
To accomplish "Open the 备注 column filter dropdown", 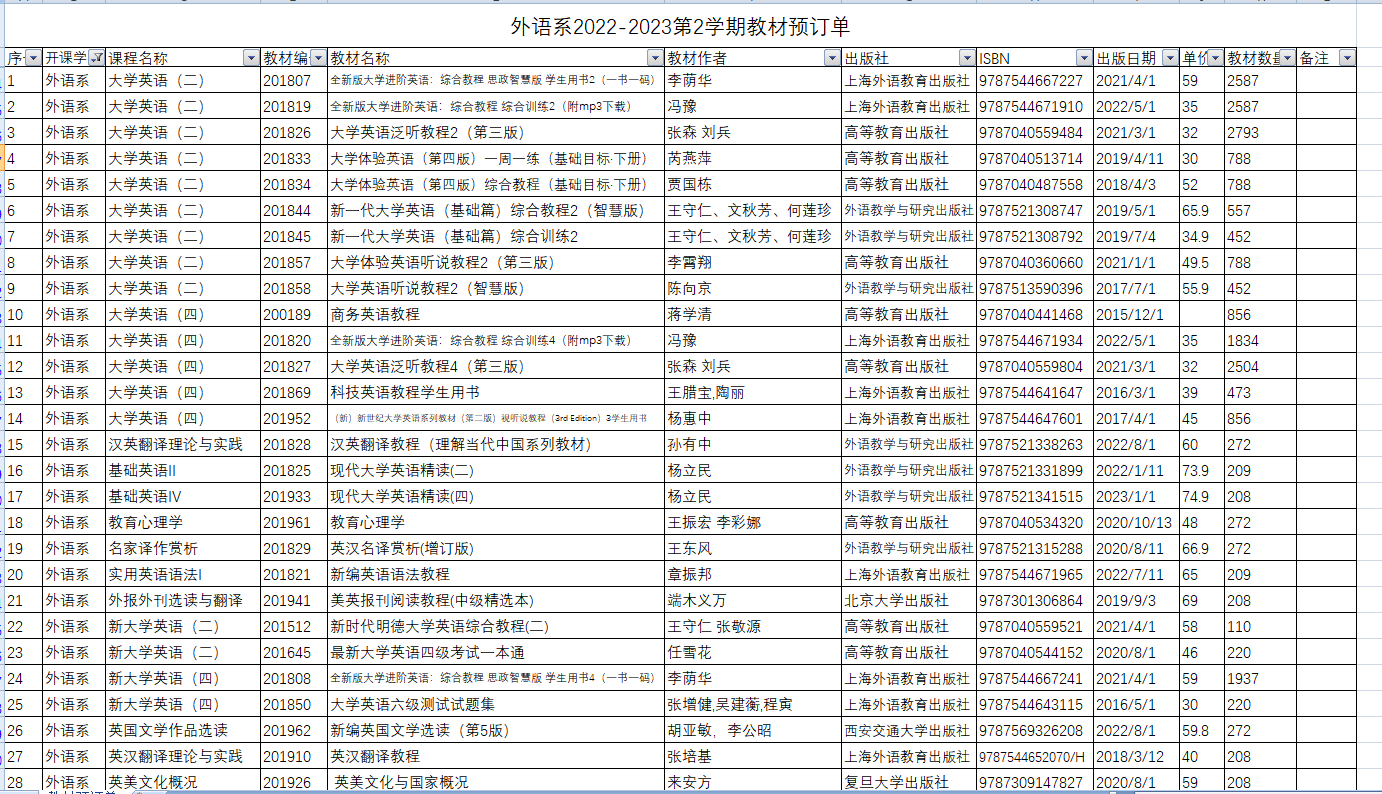I will click(1347, 58).
